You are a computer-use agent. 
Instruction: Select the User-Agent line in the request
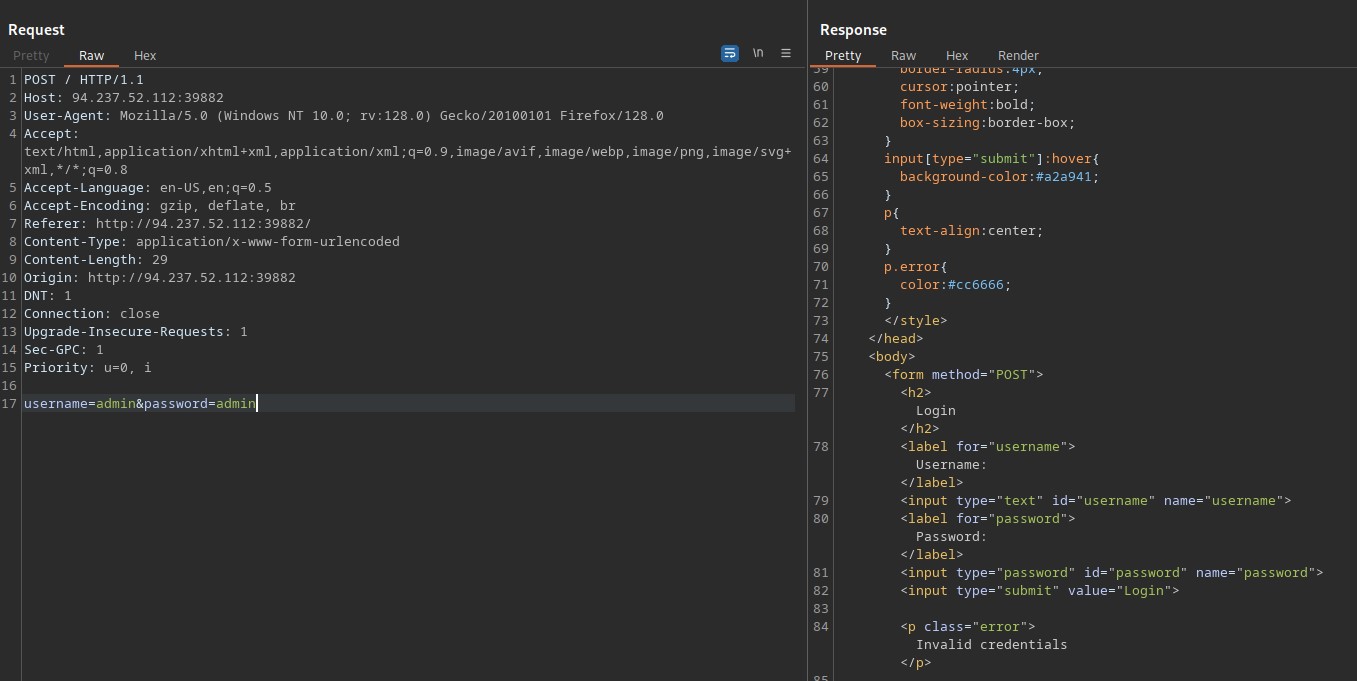(200, 115)
